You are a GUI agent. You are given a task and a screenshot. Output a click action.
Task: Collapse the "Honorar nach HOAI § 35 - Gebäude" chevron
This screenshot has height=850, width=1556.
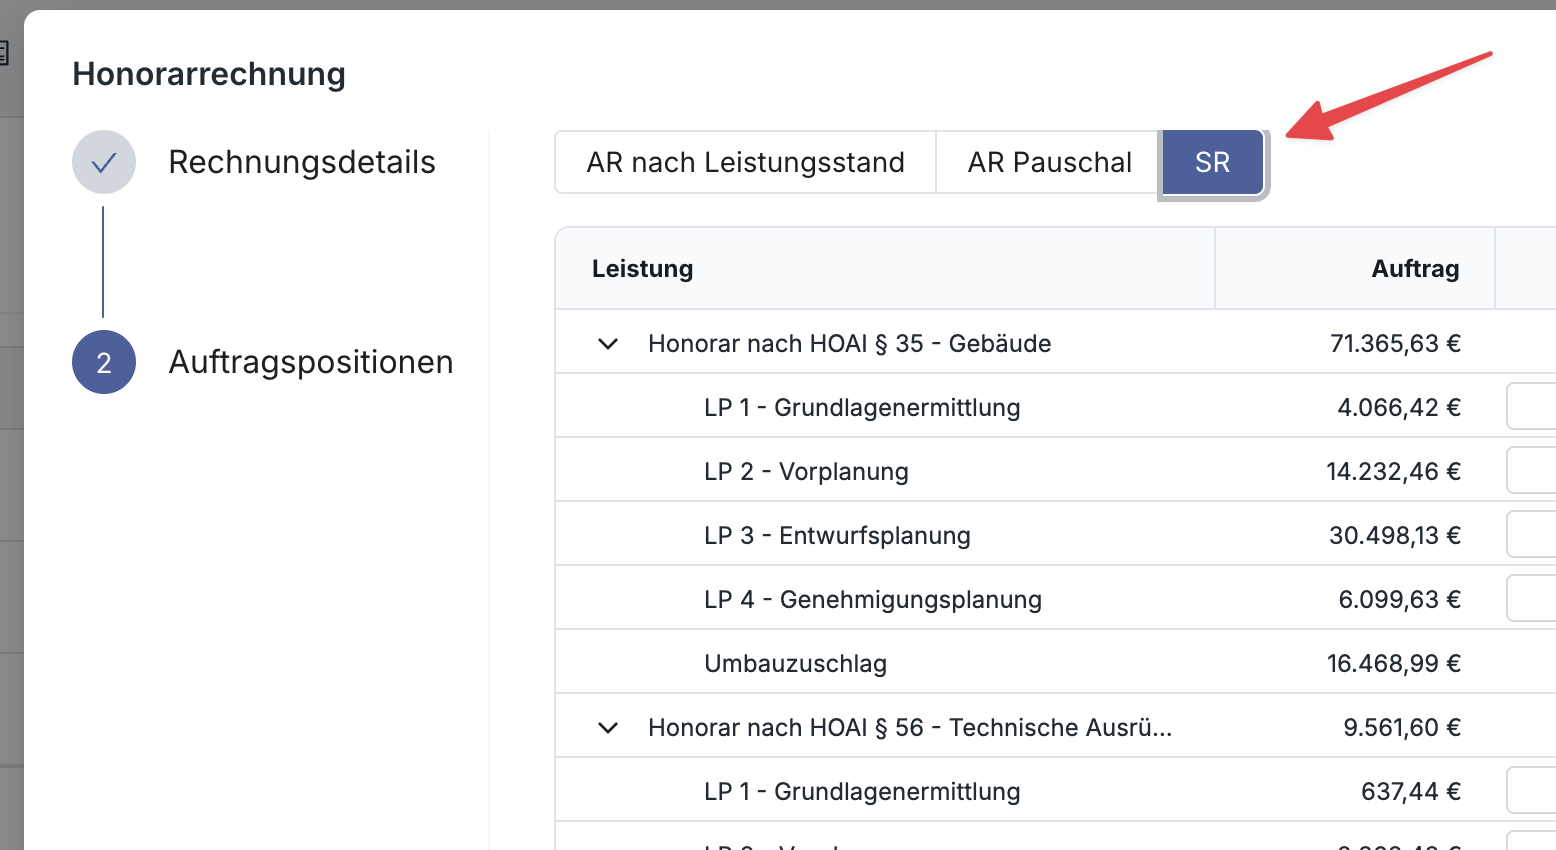coord(608,344)
